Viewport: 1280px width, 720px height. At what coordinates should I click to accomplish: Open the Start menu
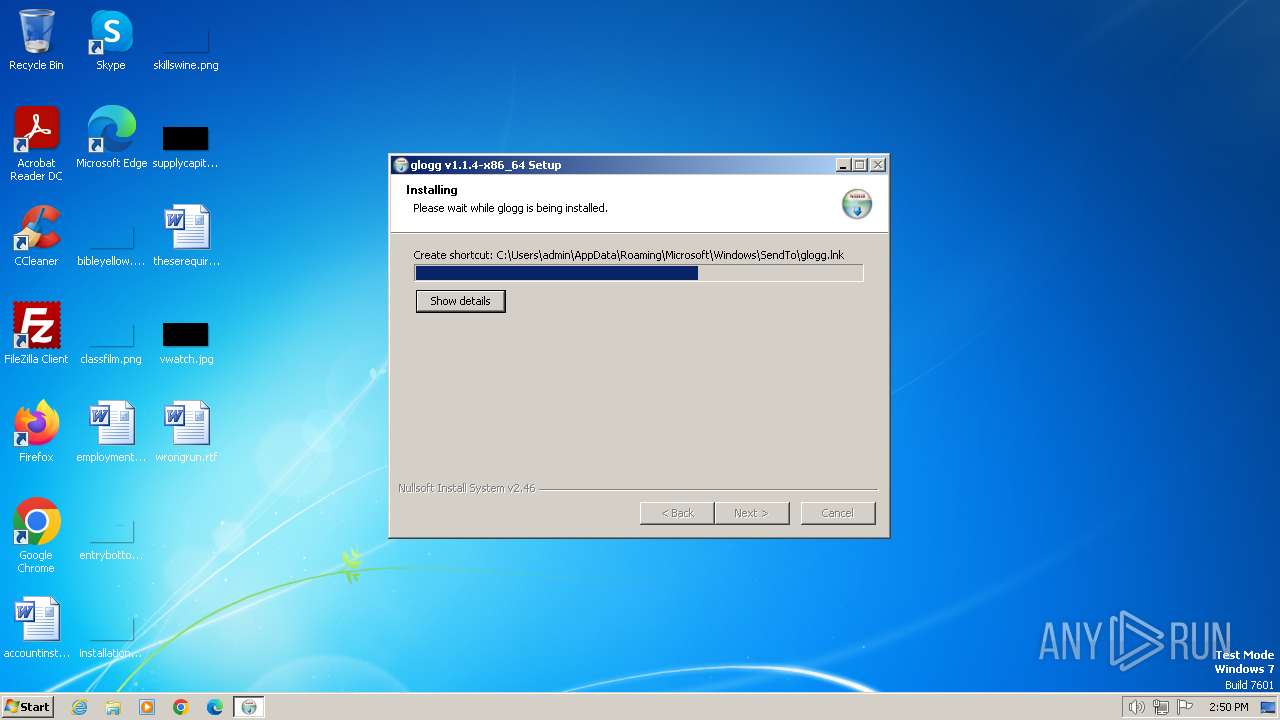pyautogui.click(x=28, y=707)
